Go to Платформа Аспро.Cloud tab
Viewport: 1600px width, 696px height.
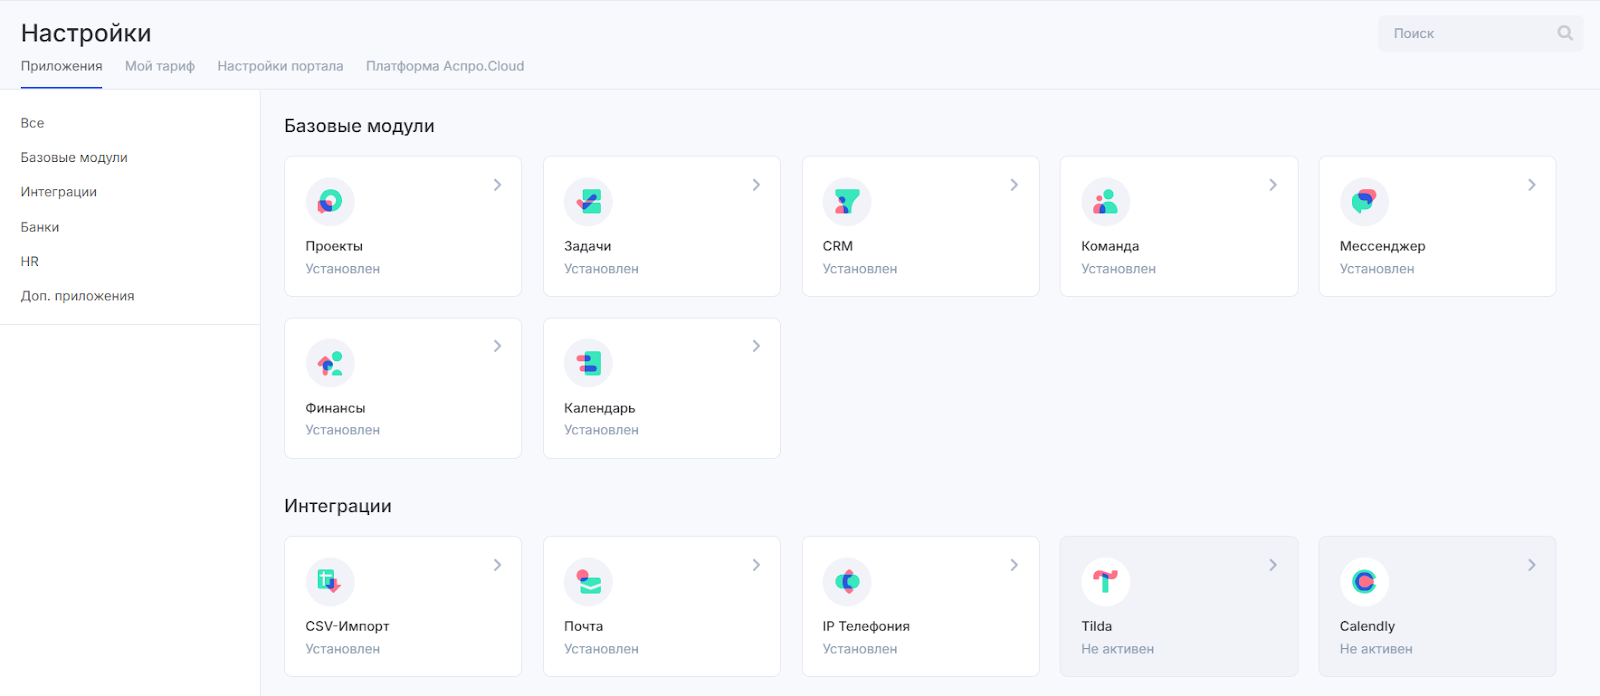pos(445,66)
